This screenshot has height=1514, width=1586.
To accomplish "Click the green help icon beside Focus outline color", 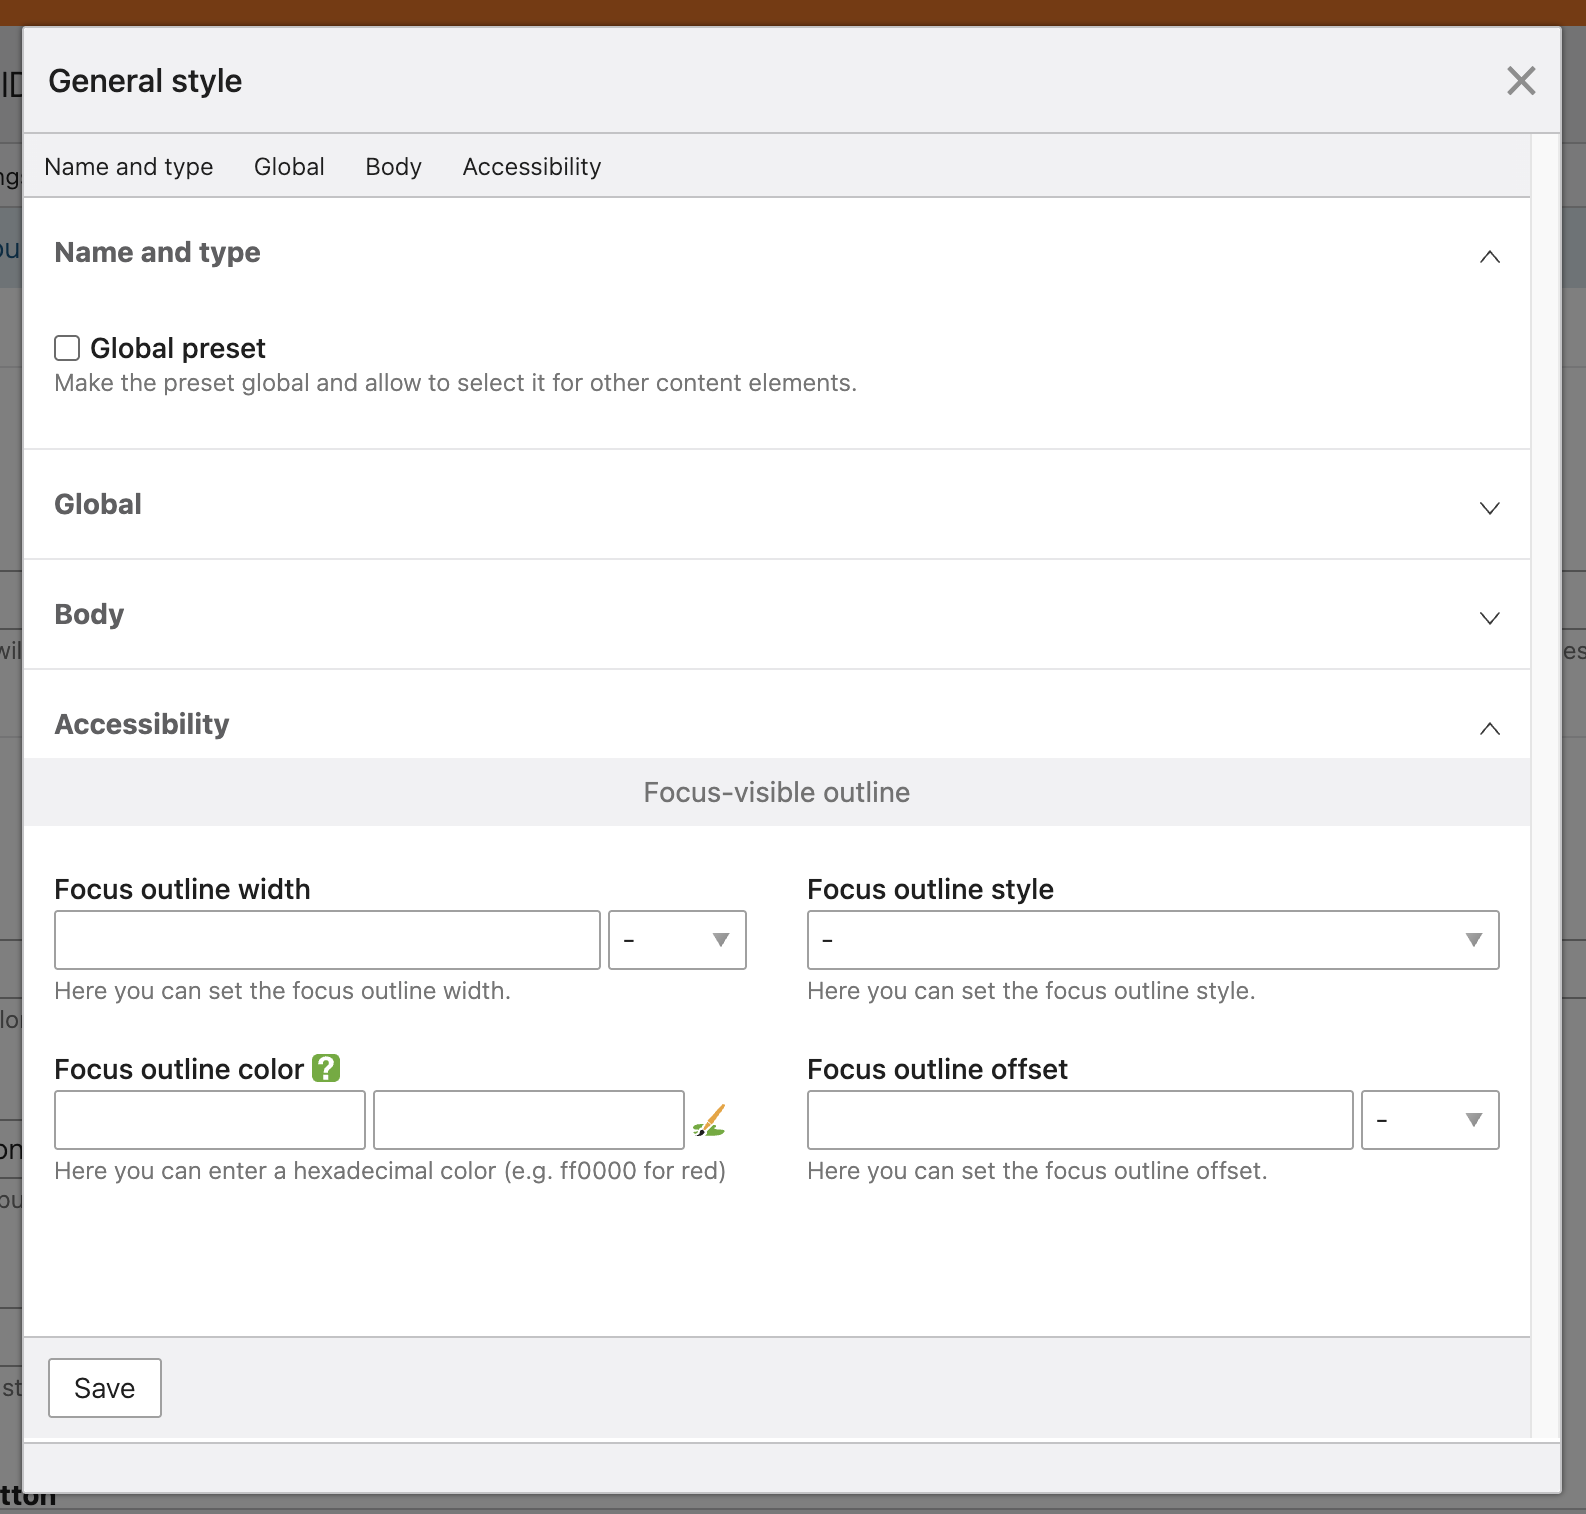I will 326,1068.
